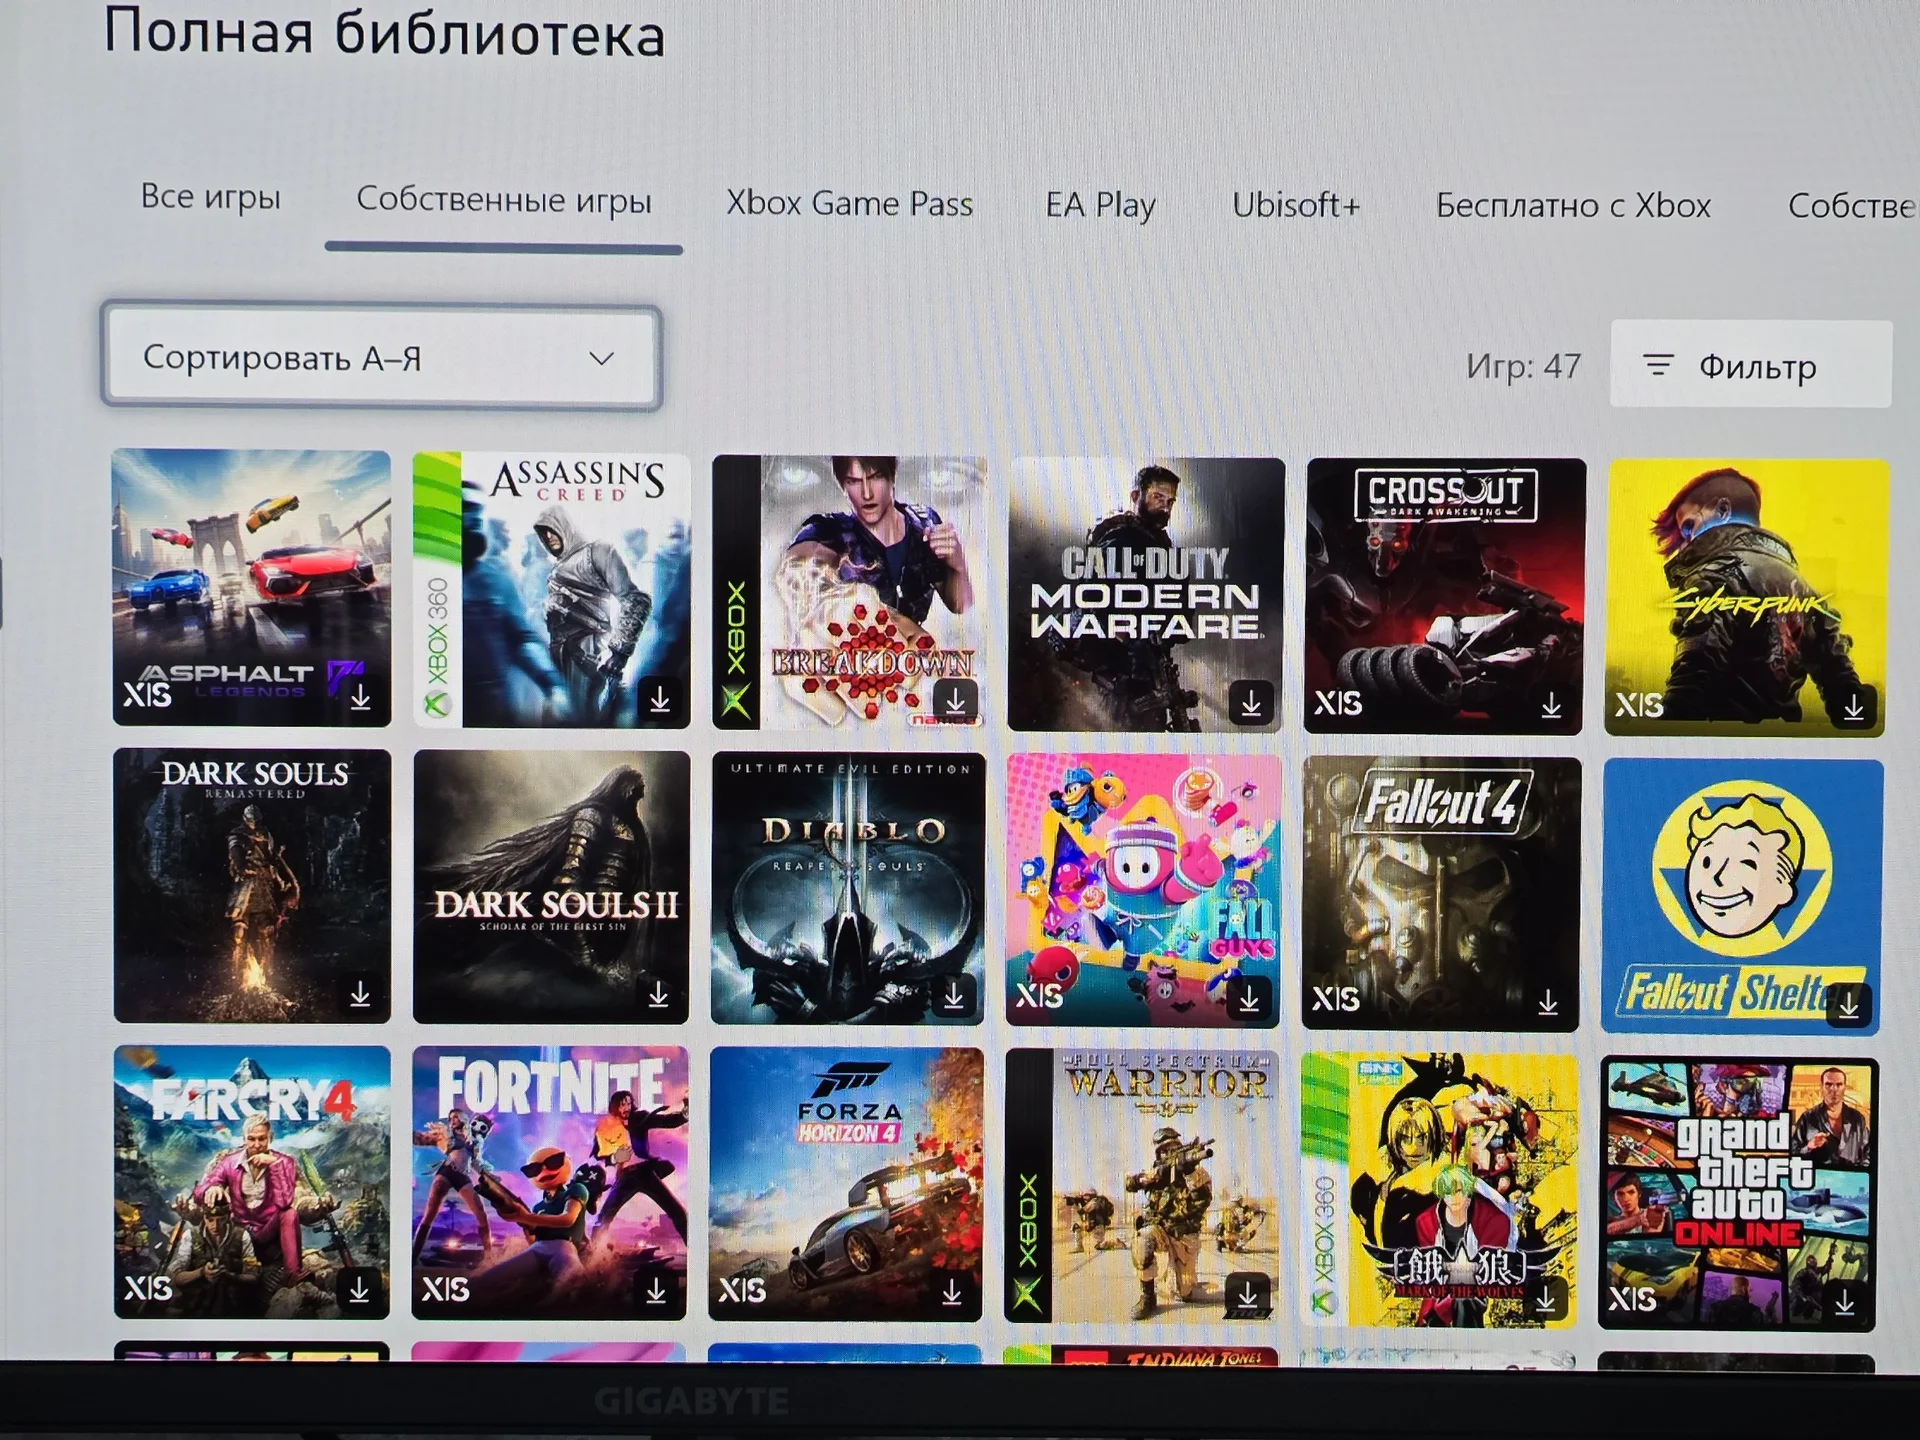Click download arrow on Far Cry 4 tile
Viewport: 1920px width, 1440px height.
pyautogui.click(x=359, y=1290)
